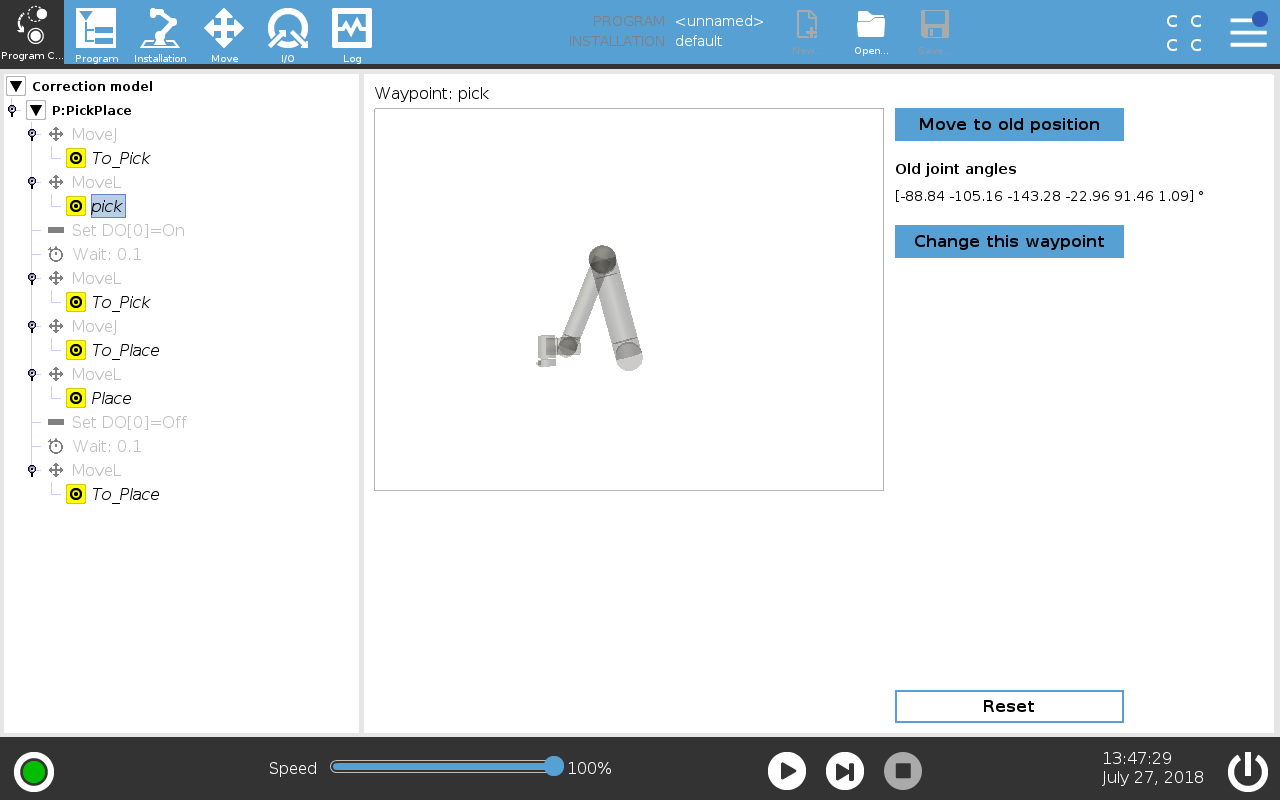Click Move to old position button

(x=1009, y=124)
